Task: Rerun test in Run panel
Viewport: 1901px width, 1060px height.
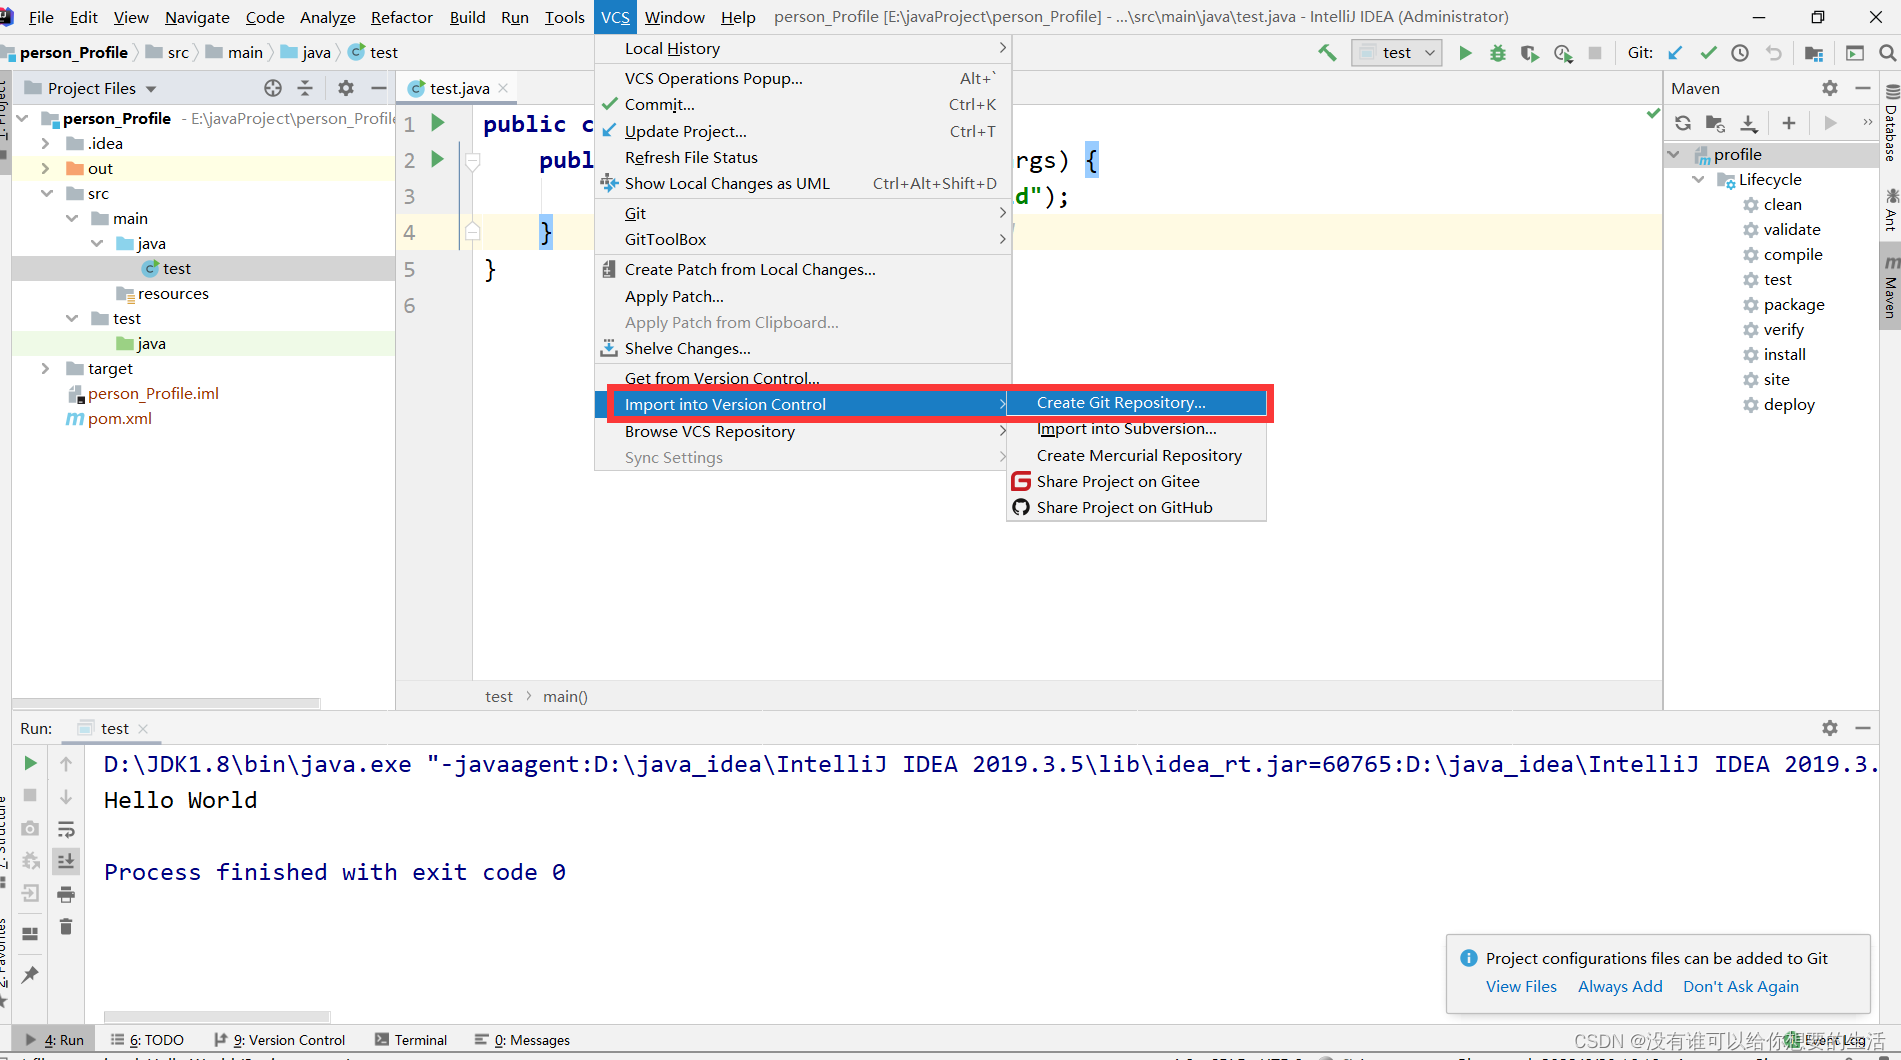Action: (30, 763)
